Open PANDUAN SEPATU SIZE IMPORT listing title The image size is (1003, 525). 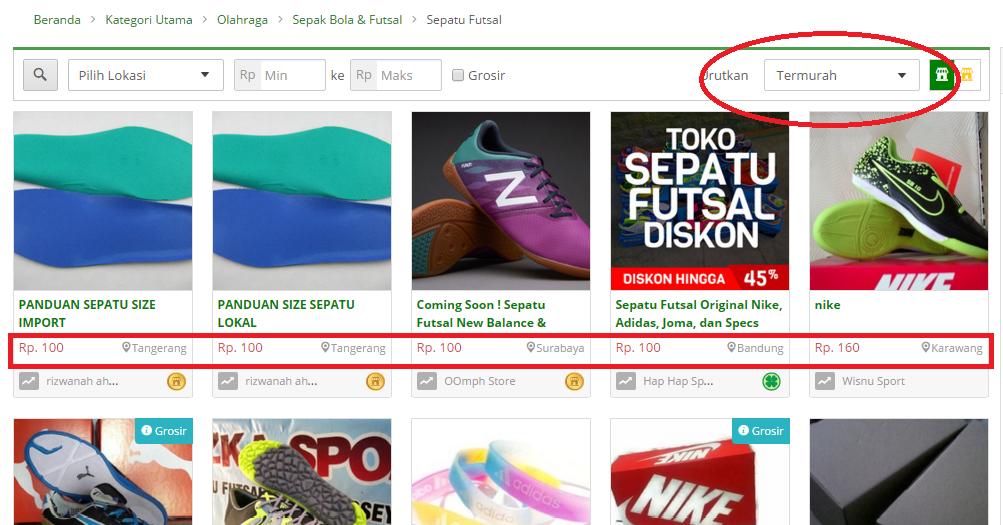click(x=87, y=313)
